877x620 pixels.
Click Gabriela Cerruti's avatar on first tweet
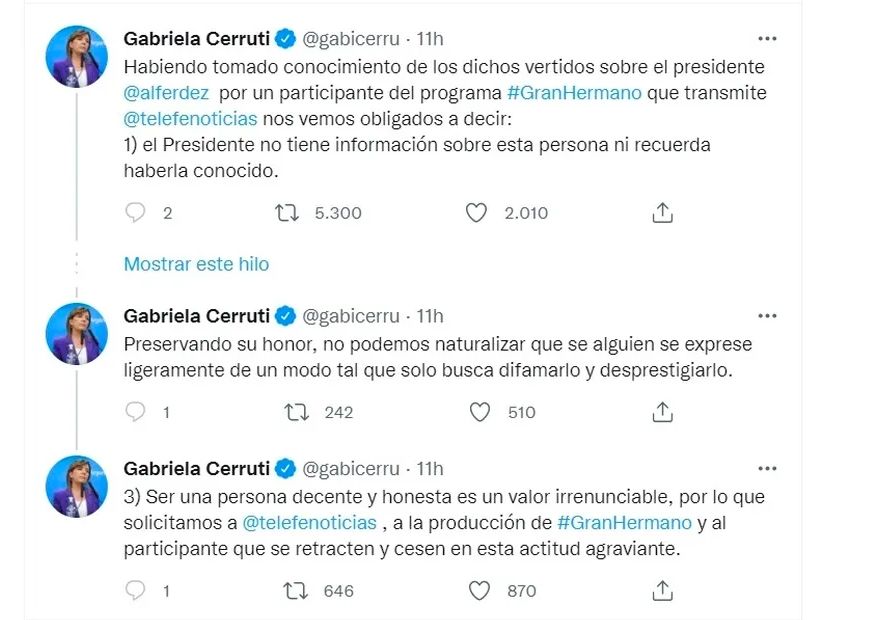pyautogui.click(x=77, y=57)
